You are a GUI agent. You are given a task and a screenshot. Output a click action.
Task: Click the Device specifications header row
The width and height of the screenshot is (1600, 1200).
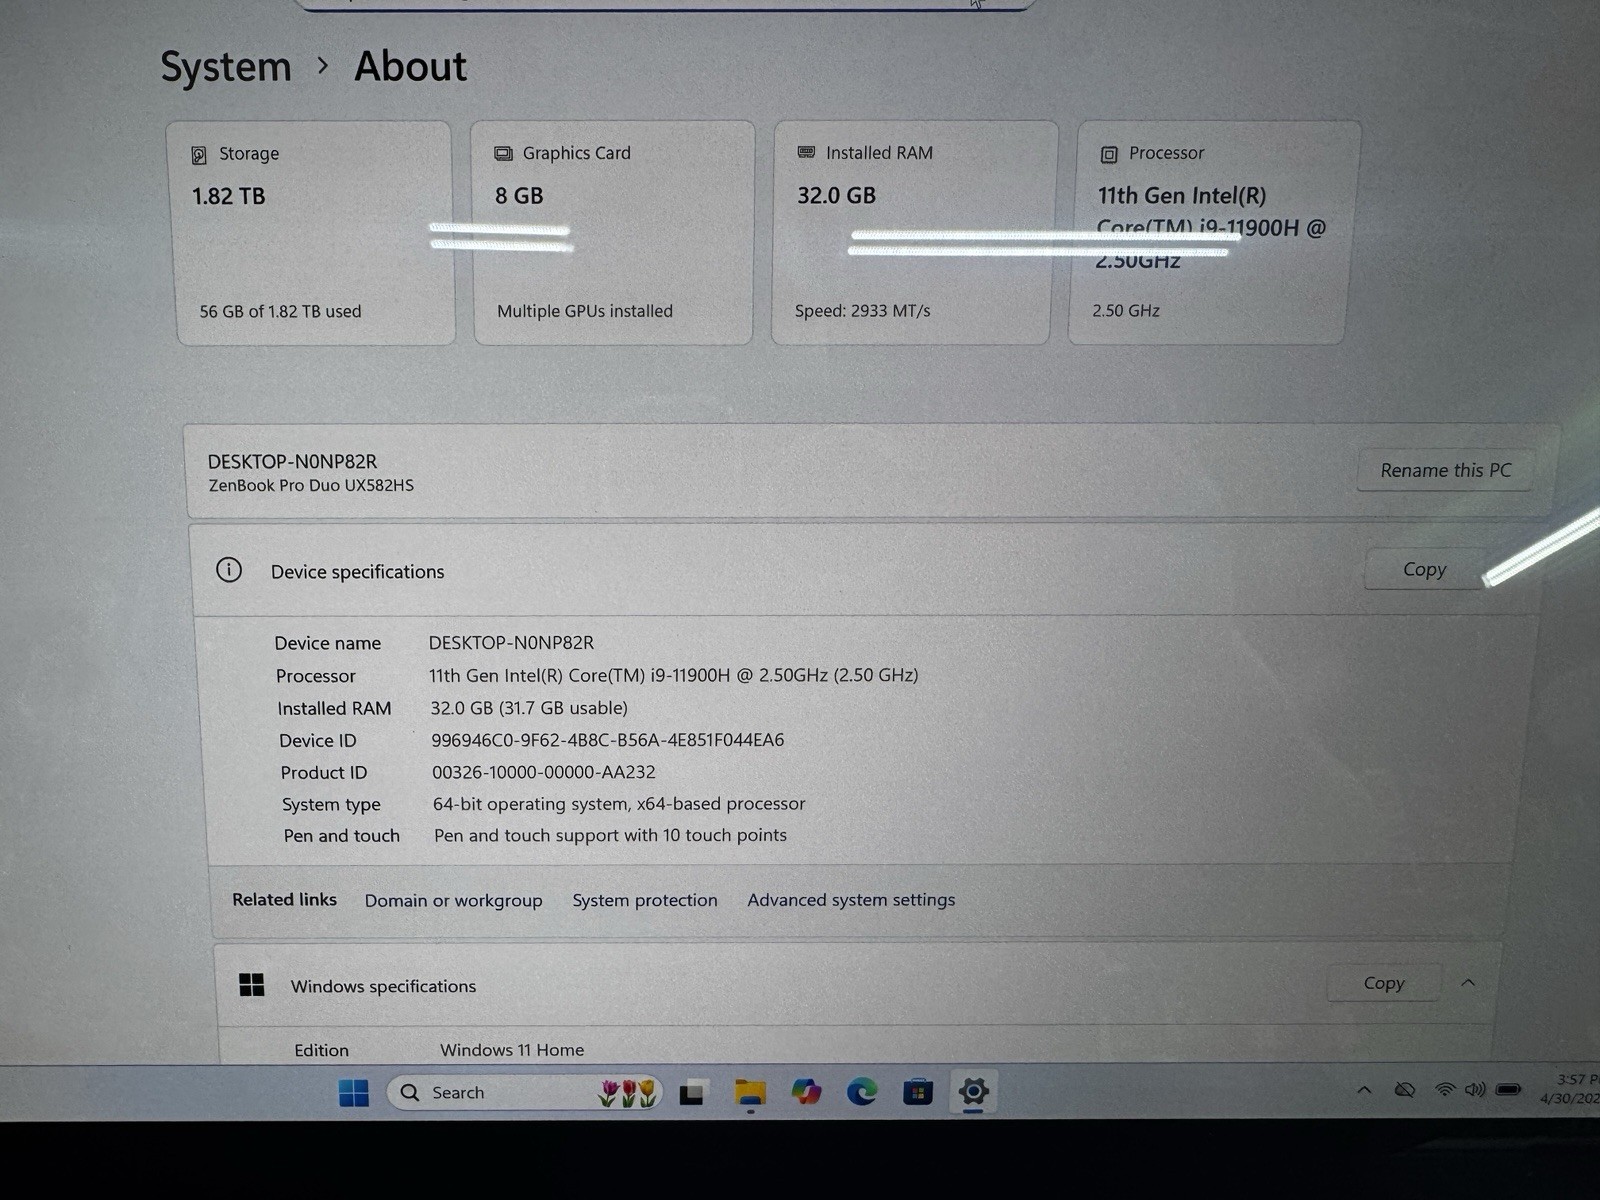[x=865, y=570]
